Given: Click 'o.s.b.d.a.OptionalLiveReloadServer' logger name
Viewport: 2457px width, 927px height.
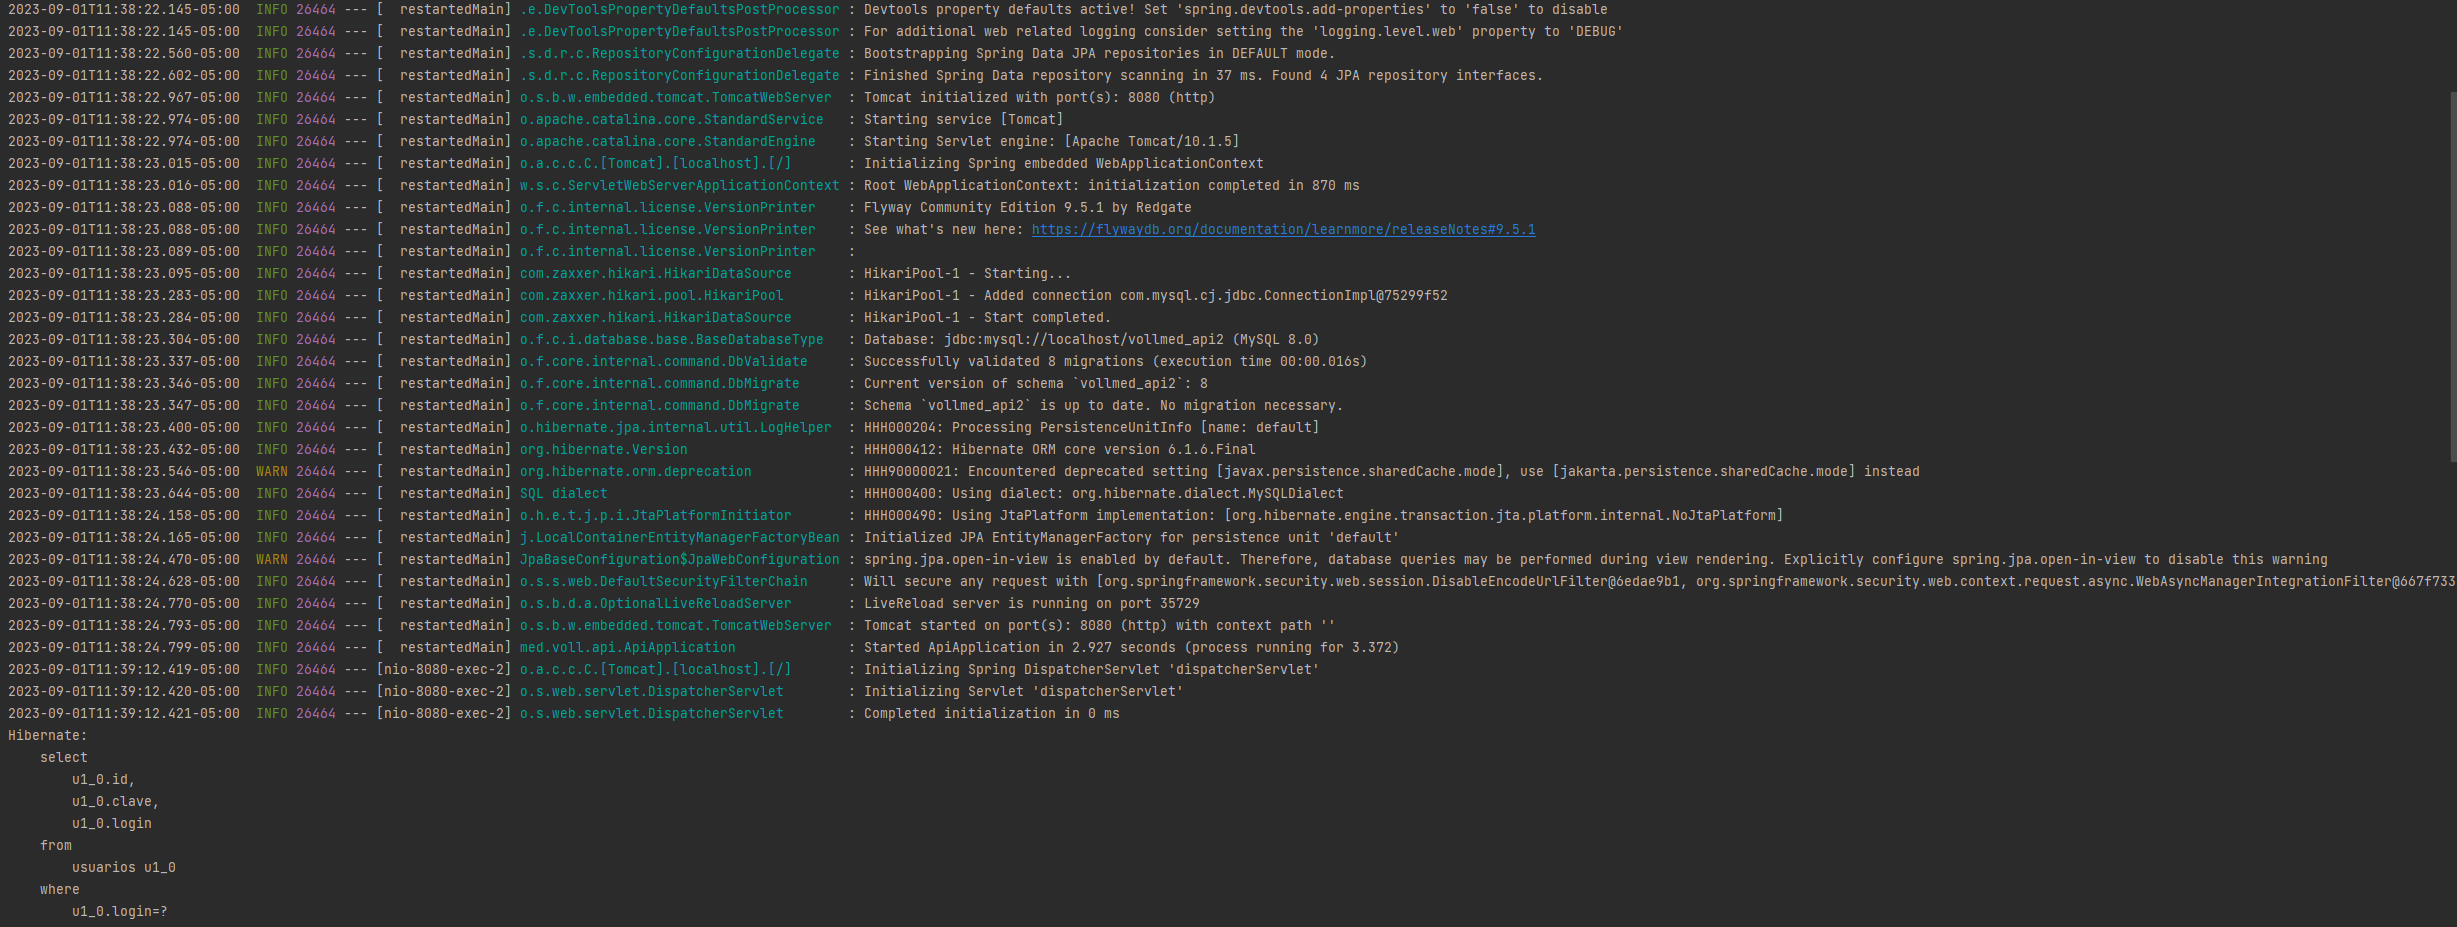Looking at the screenshot, I should (x=655, y=604).
